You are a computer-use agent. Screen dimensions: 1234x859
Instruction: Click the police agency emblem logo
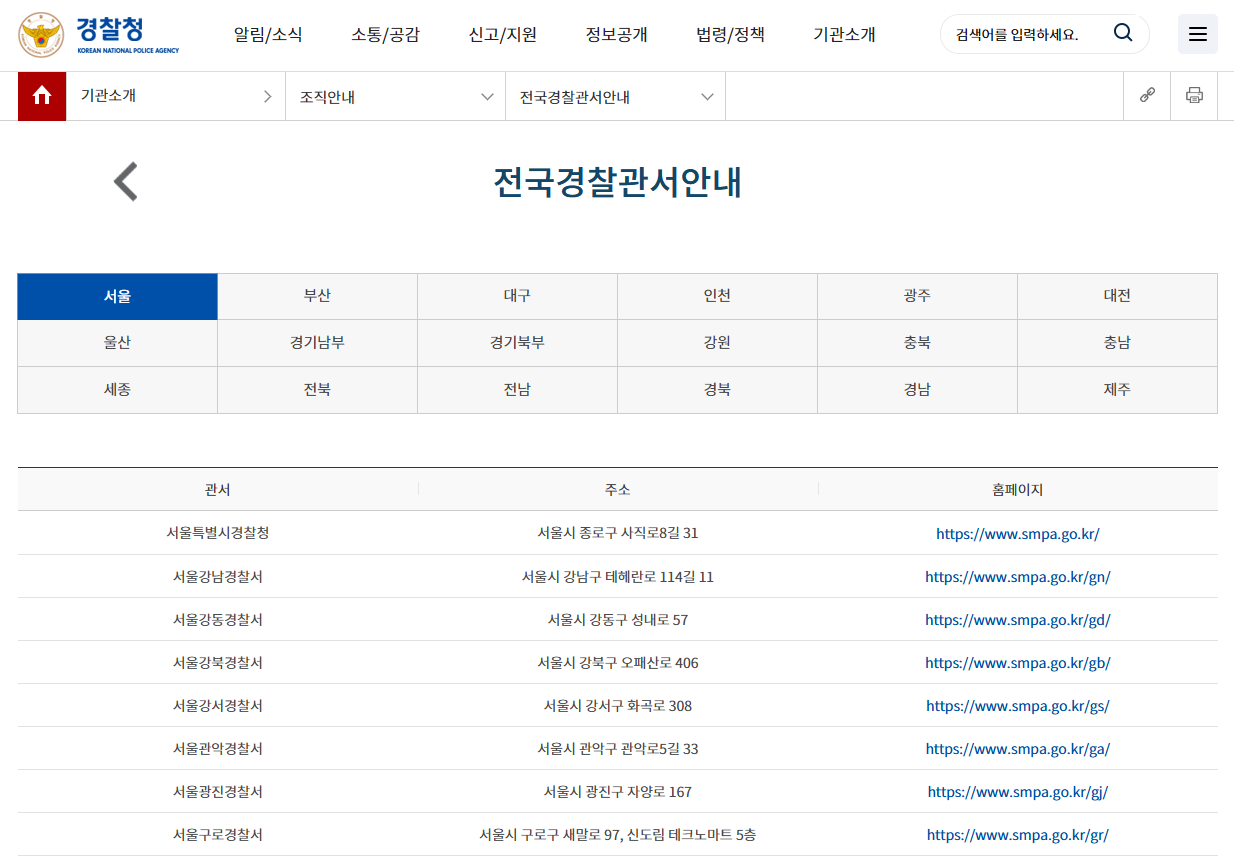click(39, 33)
